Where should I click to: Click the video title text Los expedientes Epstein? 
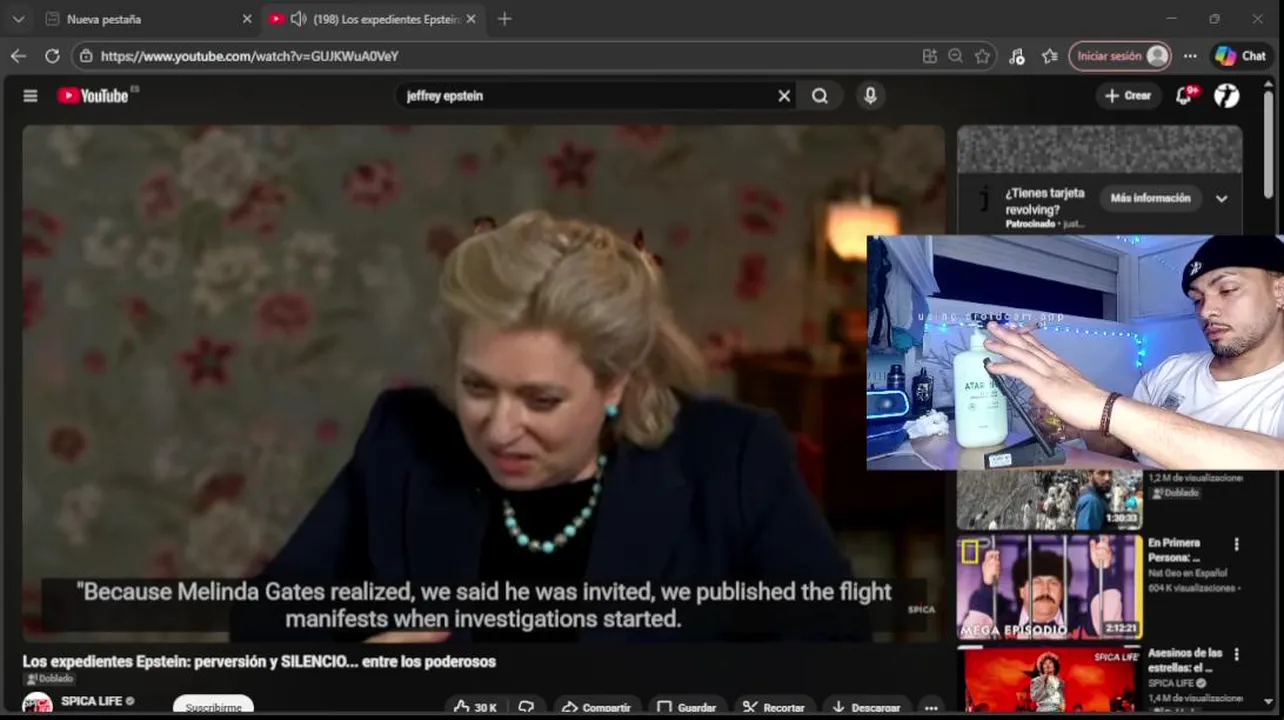pos(259,661)
